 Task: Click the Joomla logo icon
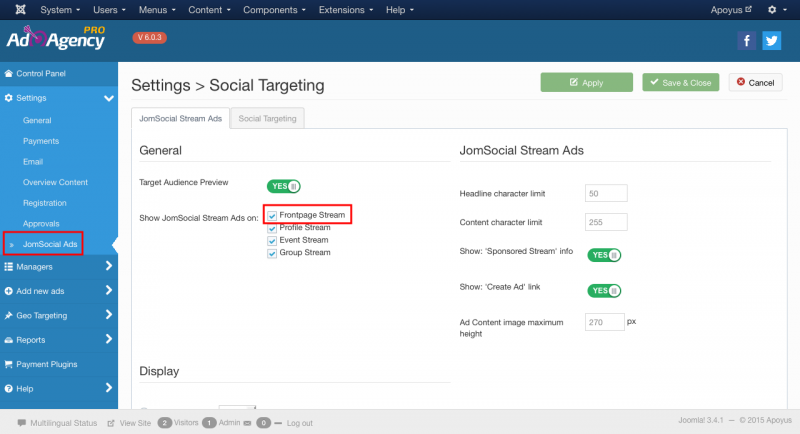coord(20,10)
